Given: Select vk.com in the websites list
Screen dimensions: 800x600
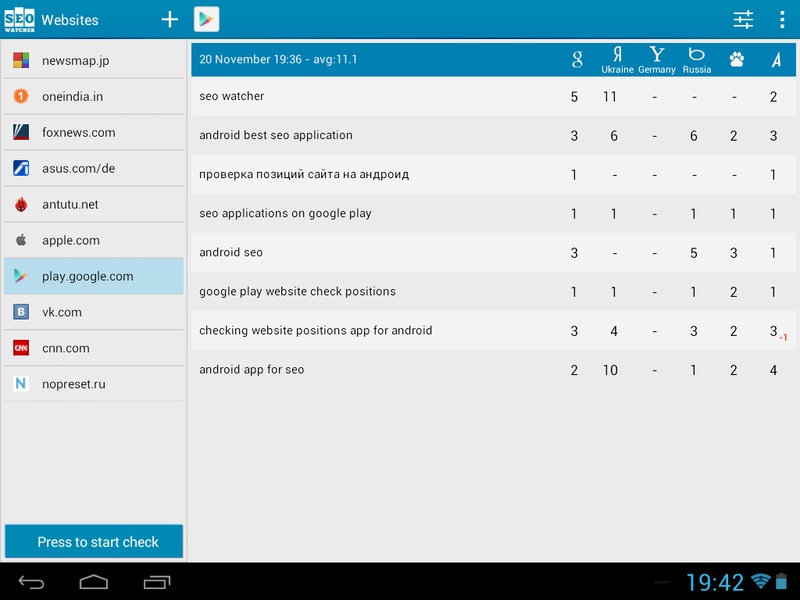Looking at the screenshot, I should [94, 312].
